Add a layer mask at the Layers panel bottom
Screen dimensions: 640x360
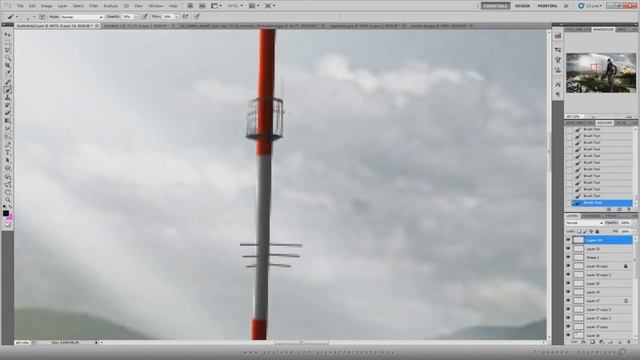[x=592, y=342]
